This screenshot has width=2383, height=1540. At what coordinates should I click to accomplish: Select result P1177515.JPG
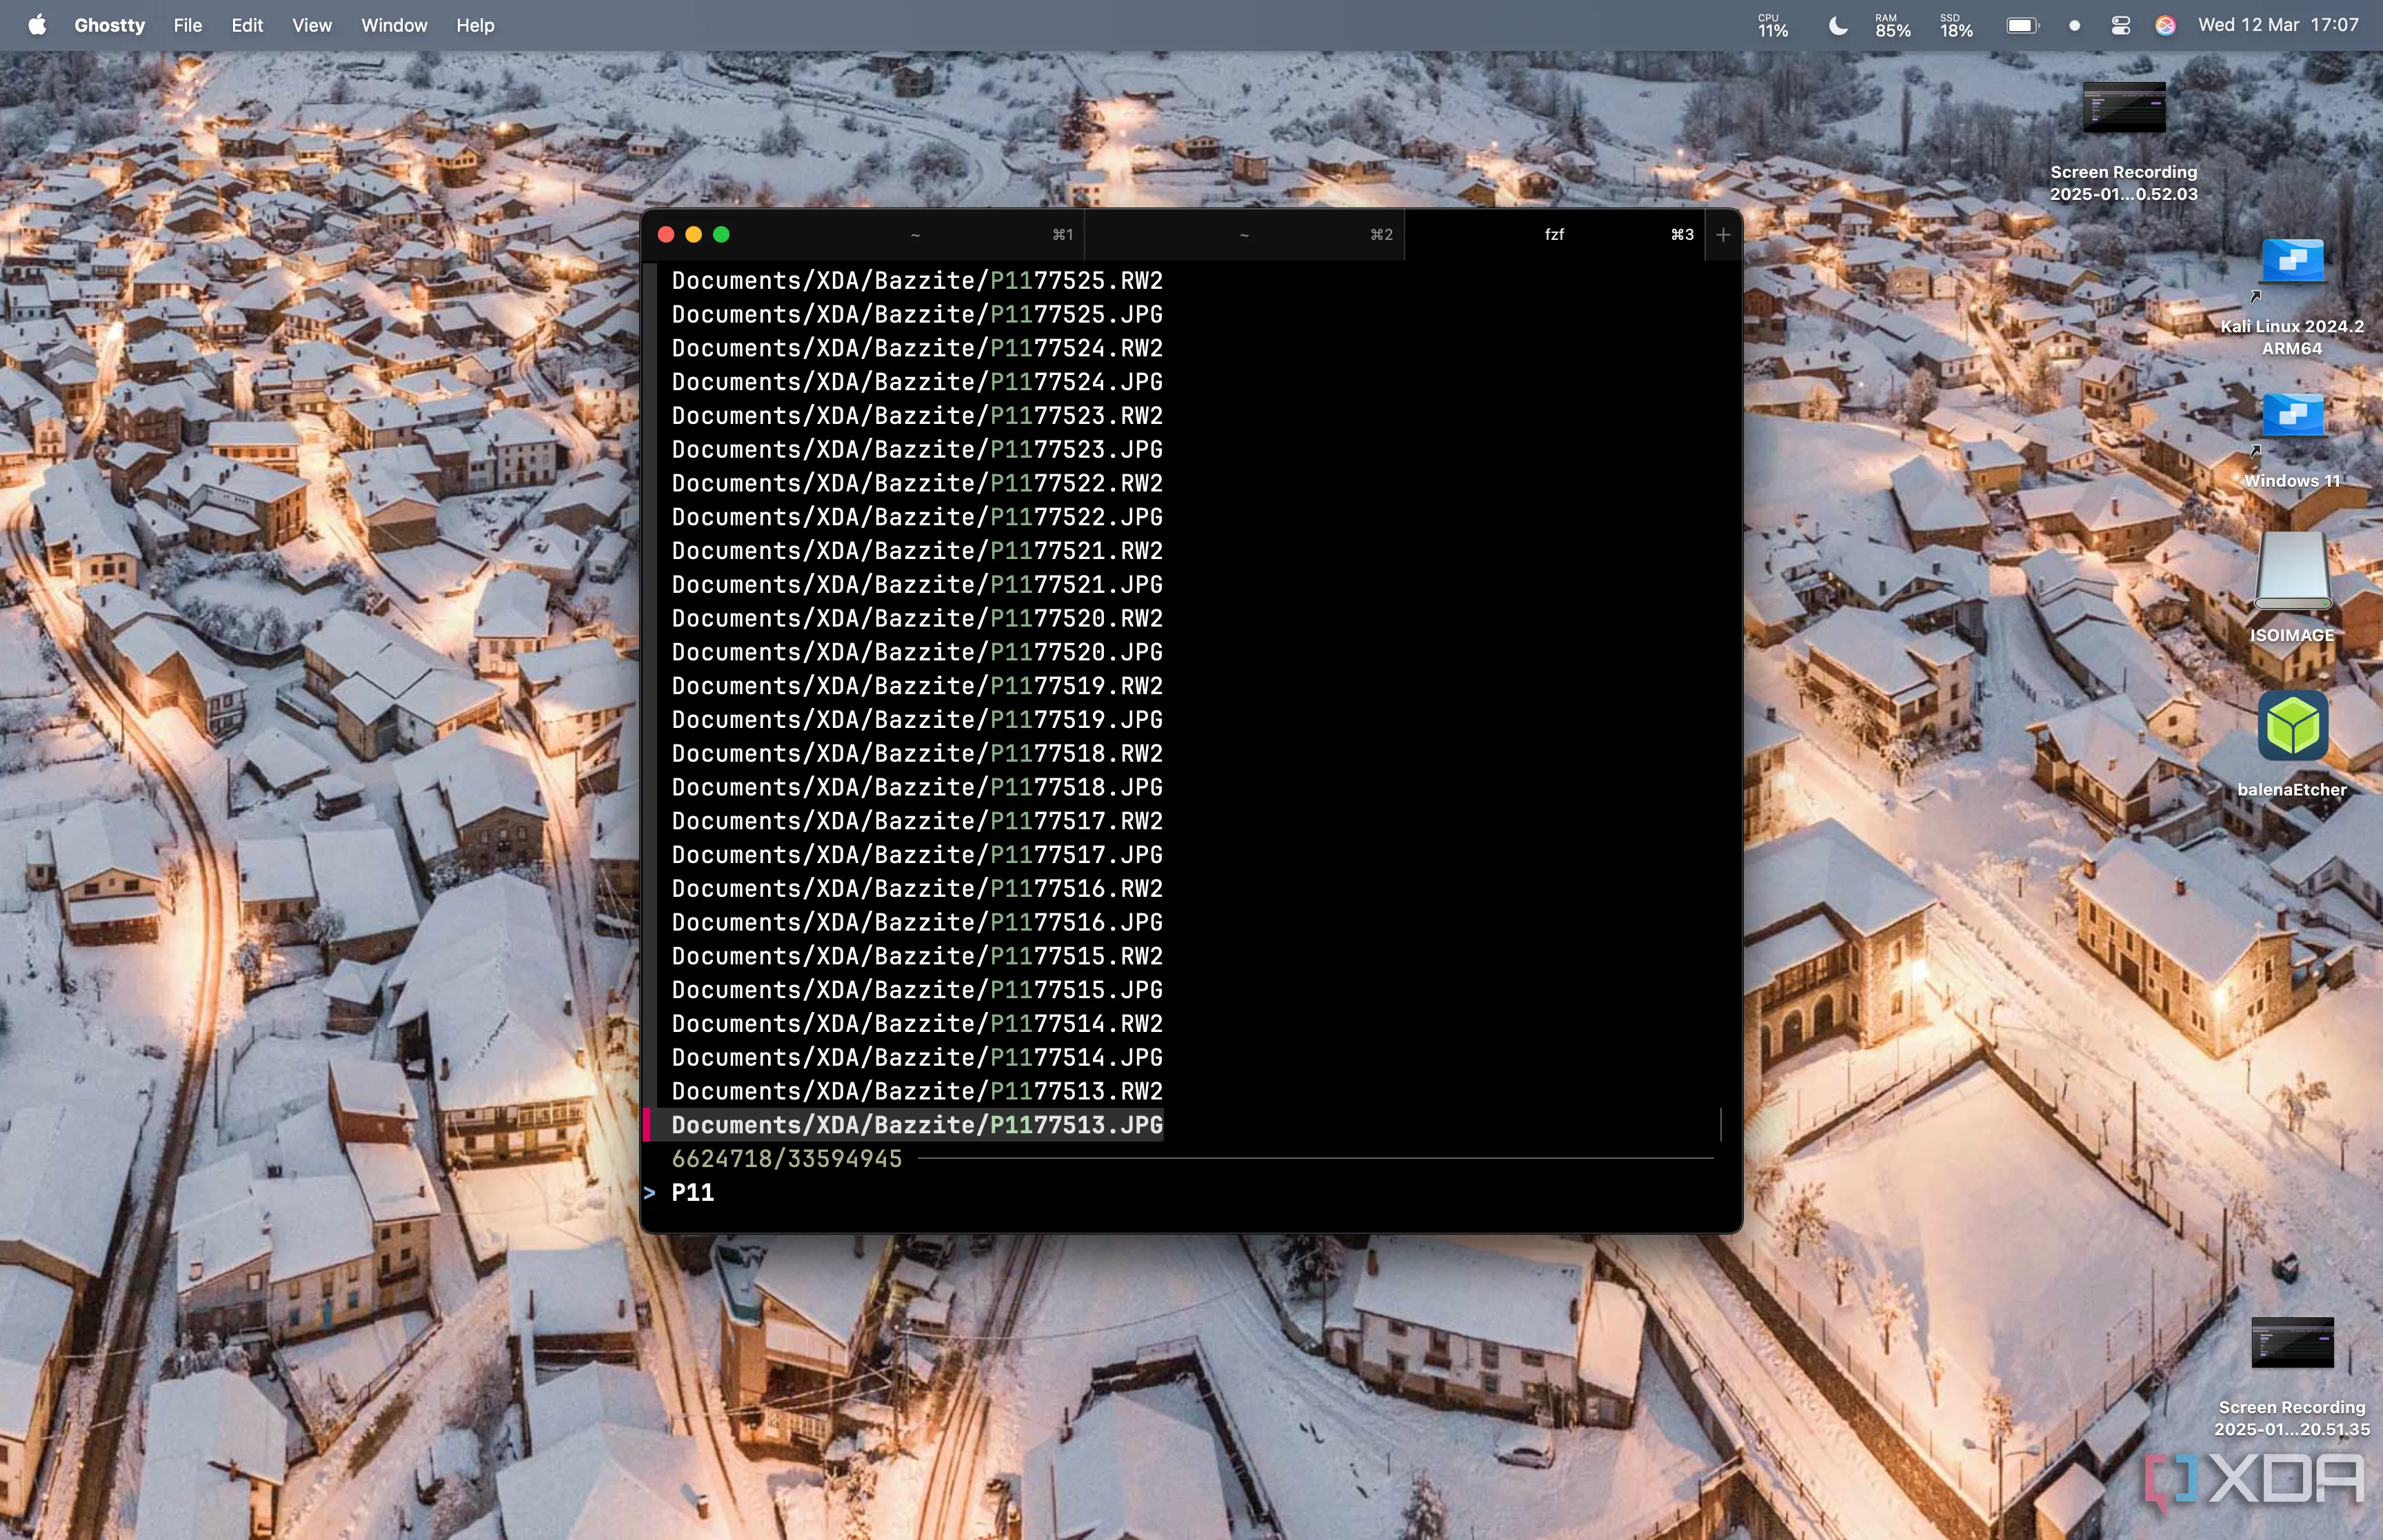[917, 990]
